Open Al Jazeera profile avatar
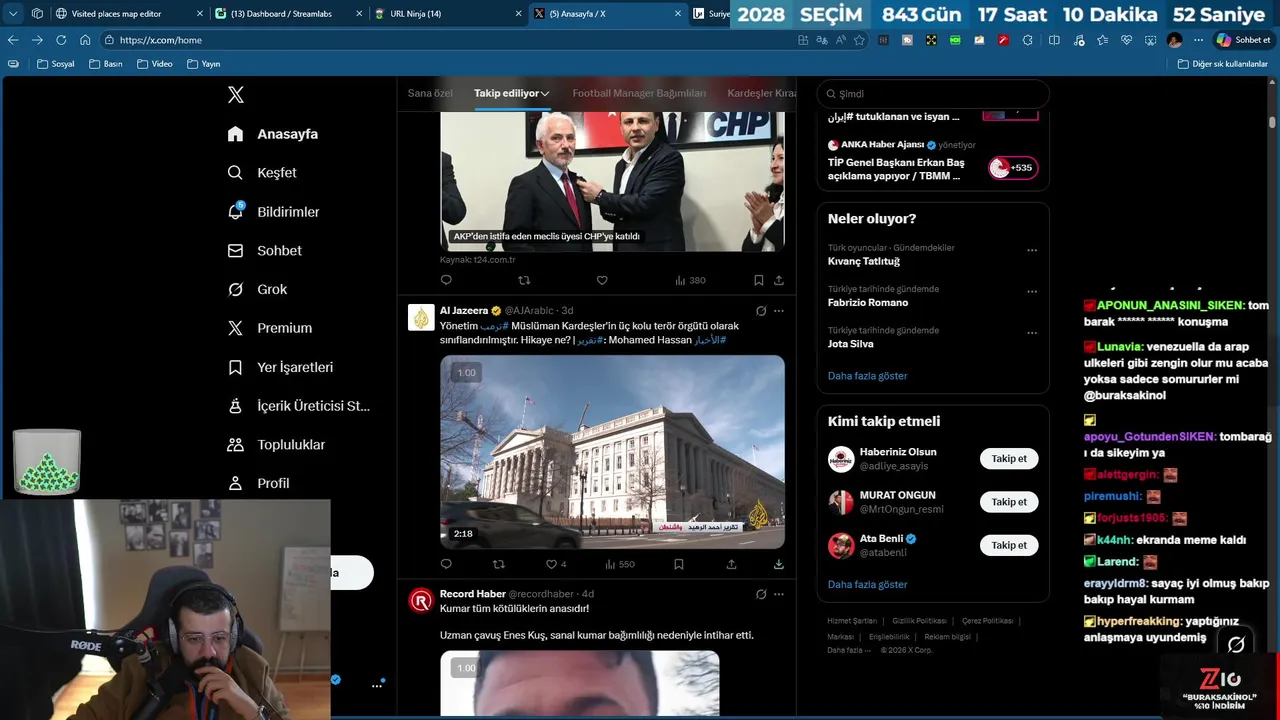This screenshot has width=1280, height=720. click(421, 318)
